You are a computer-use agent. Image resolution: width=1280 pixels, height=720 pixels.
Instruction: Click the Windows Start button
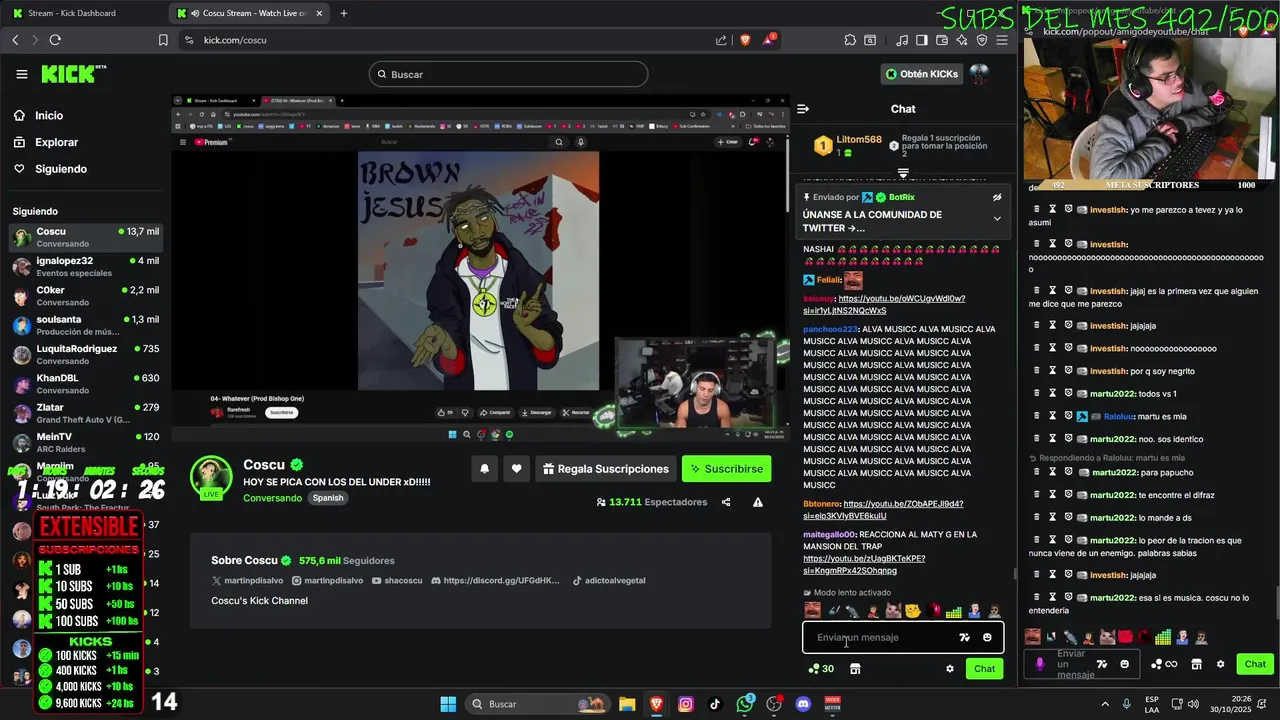pos(448,704)
